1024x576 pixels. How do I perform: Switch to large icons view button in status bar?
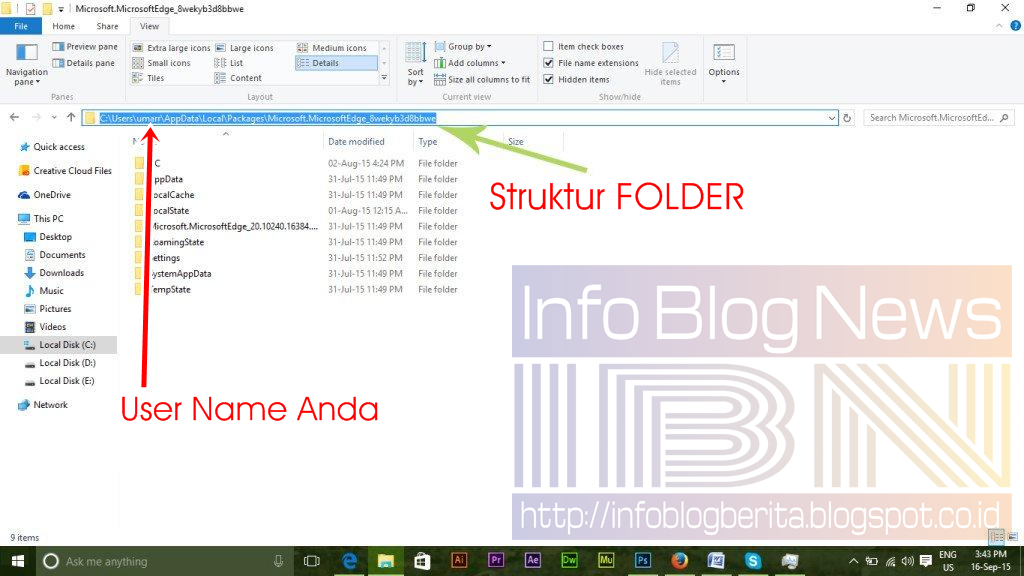coord(1013,537)
